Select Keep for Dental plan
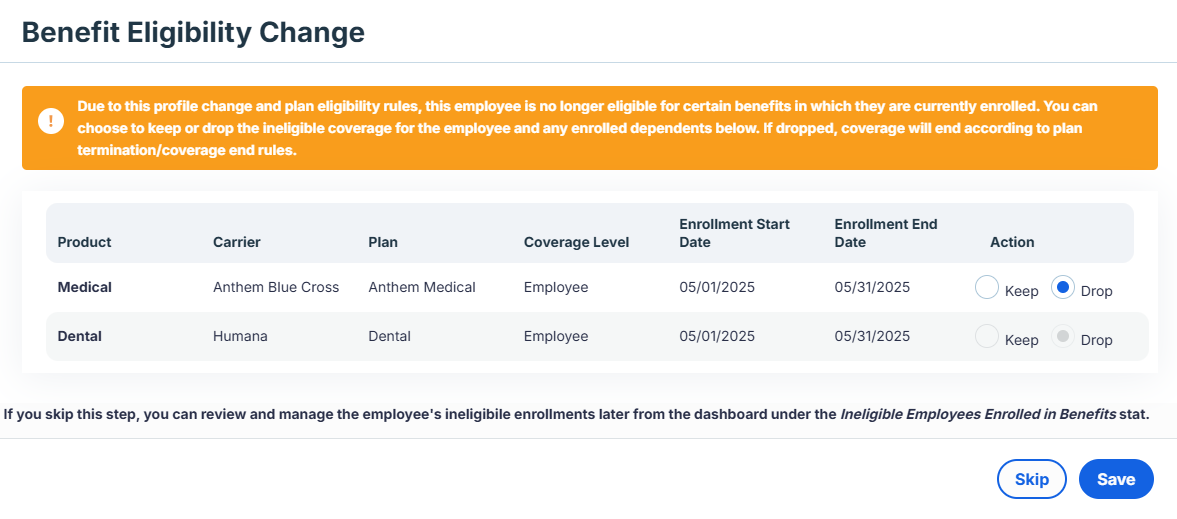 [x=986, y=336]
